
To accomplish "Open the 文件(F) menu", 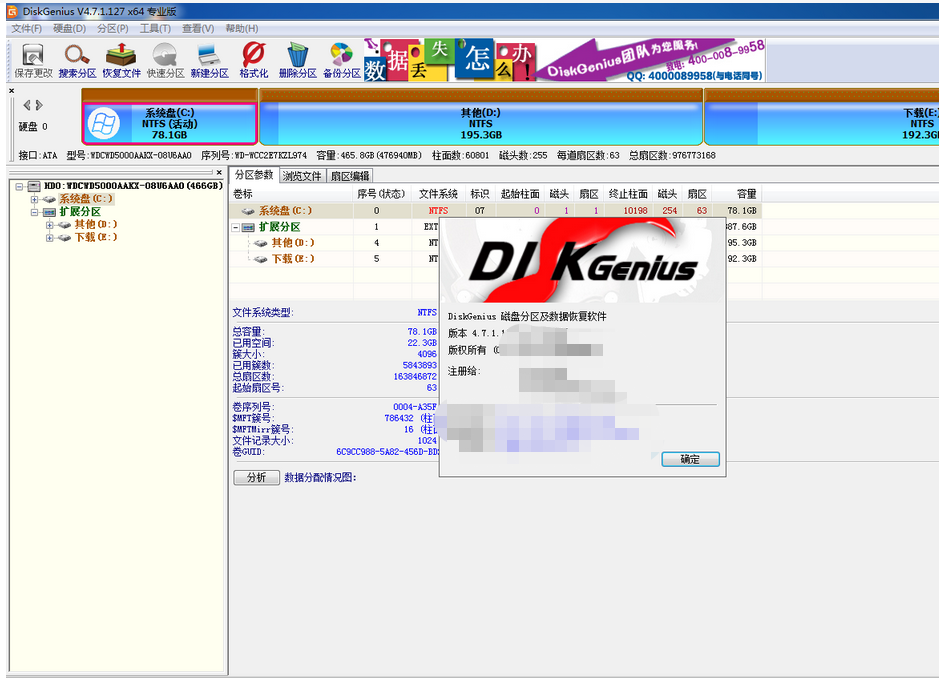I will point(27,29).
